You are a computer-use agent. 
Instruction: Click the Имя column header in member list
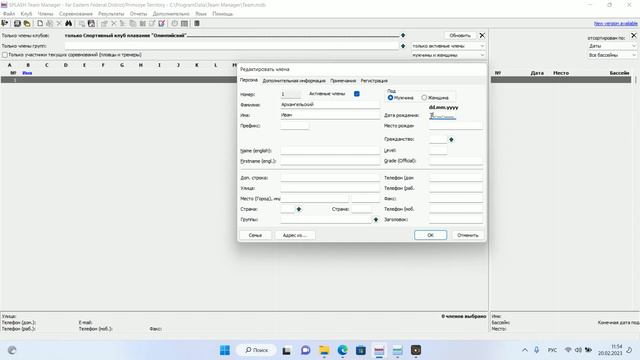click(27, 73)
